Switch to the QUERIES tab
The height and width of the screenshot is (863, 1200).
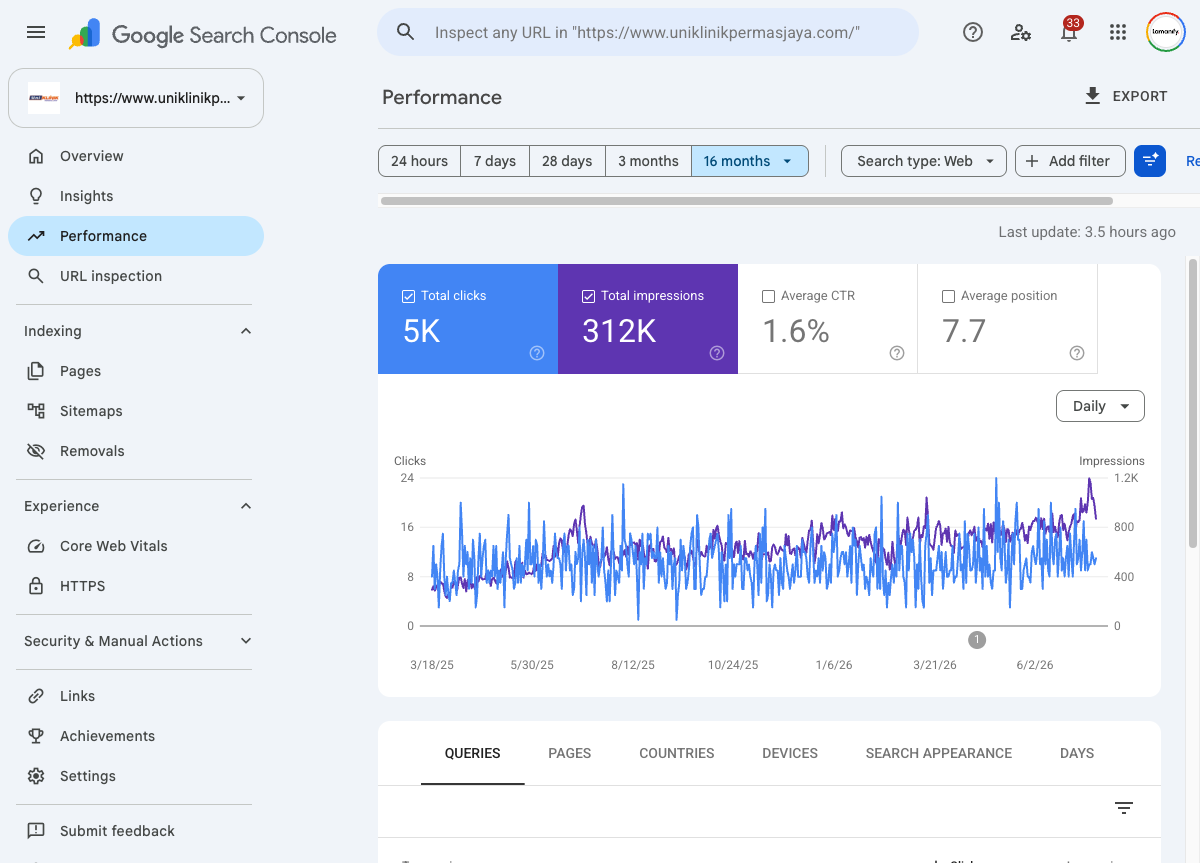473,753
